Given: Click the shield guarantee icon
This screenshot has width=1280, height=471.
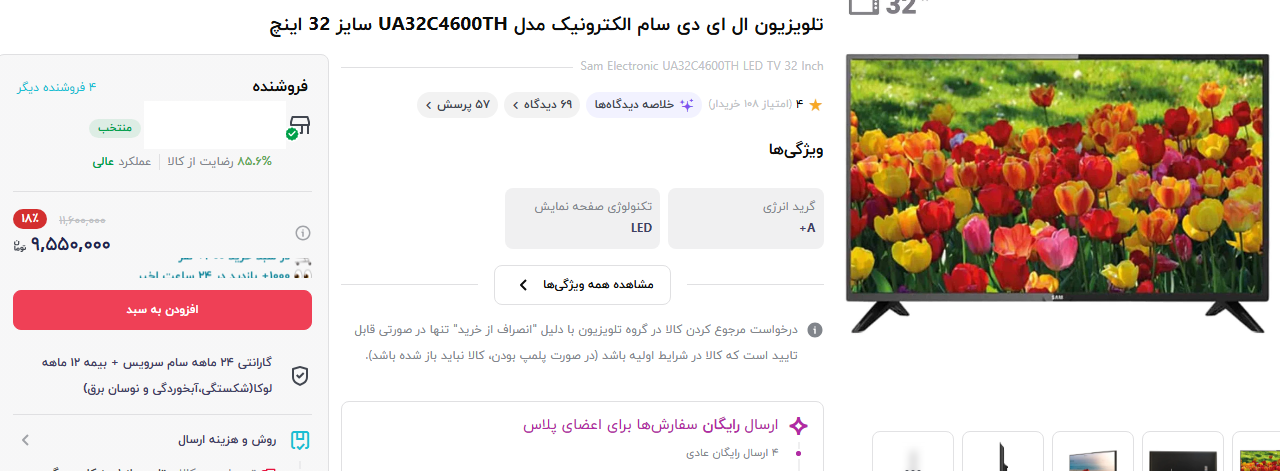Looking at the screenshot, I should click(300, 375).
